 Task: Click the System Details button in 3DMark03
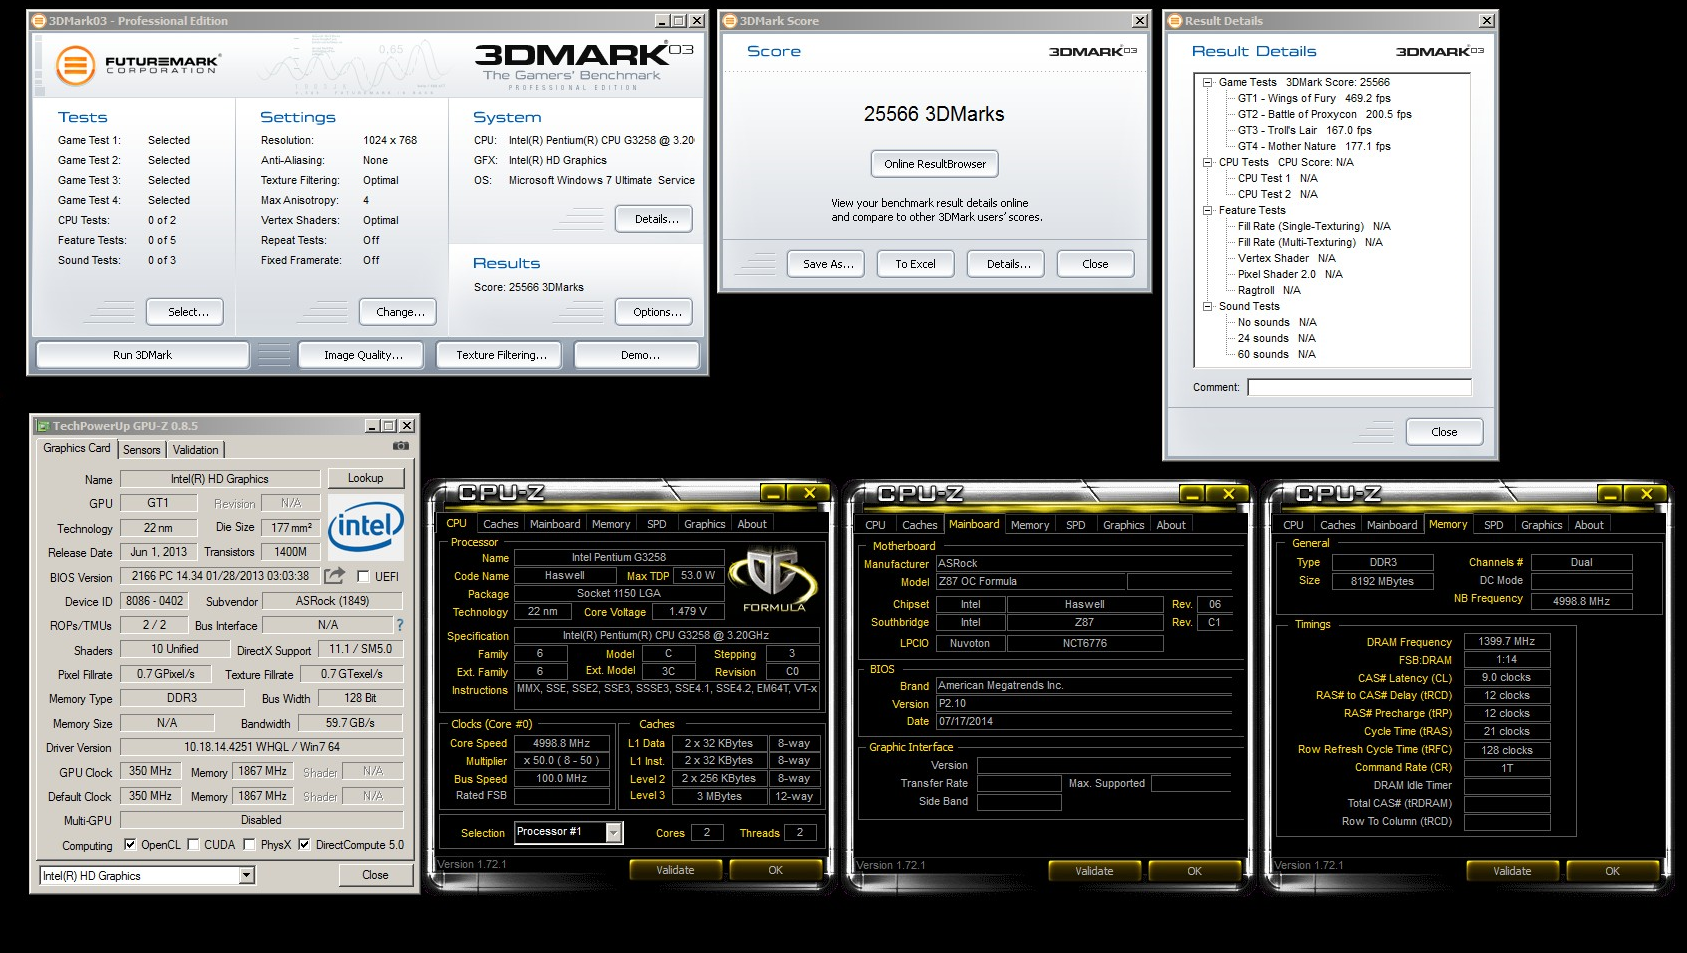click(656, 219)
